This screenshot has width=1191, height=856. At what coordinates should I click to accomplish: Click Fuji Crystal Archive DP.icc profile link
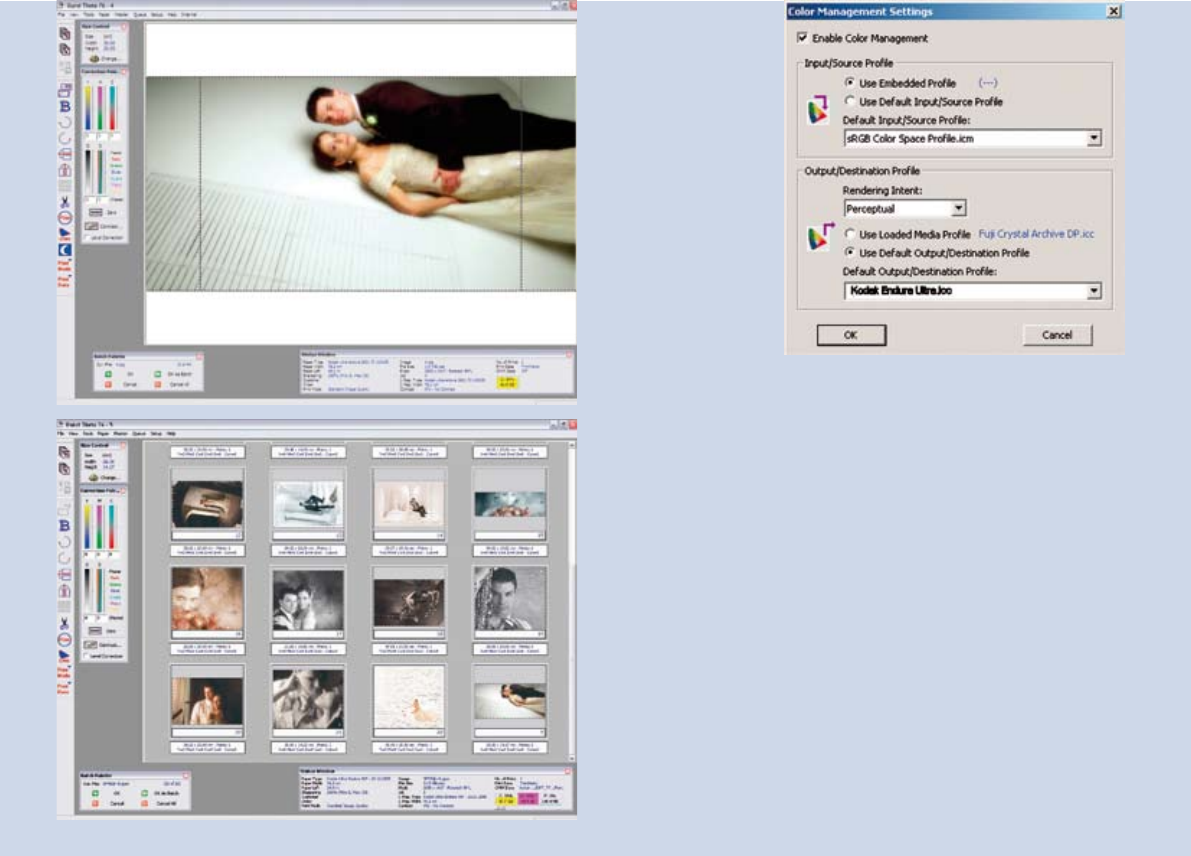click(x=1036, y=234)
